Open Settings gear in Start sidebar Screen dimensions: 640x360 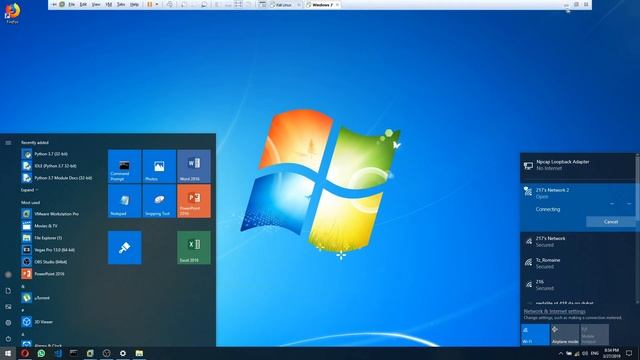pos(8,322)
